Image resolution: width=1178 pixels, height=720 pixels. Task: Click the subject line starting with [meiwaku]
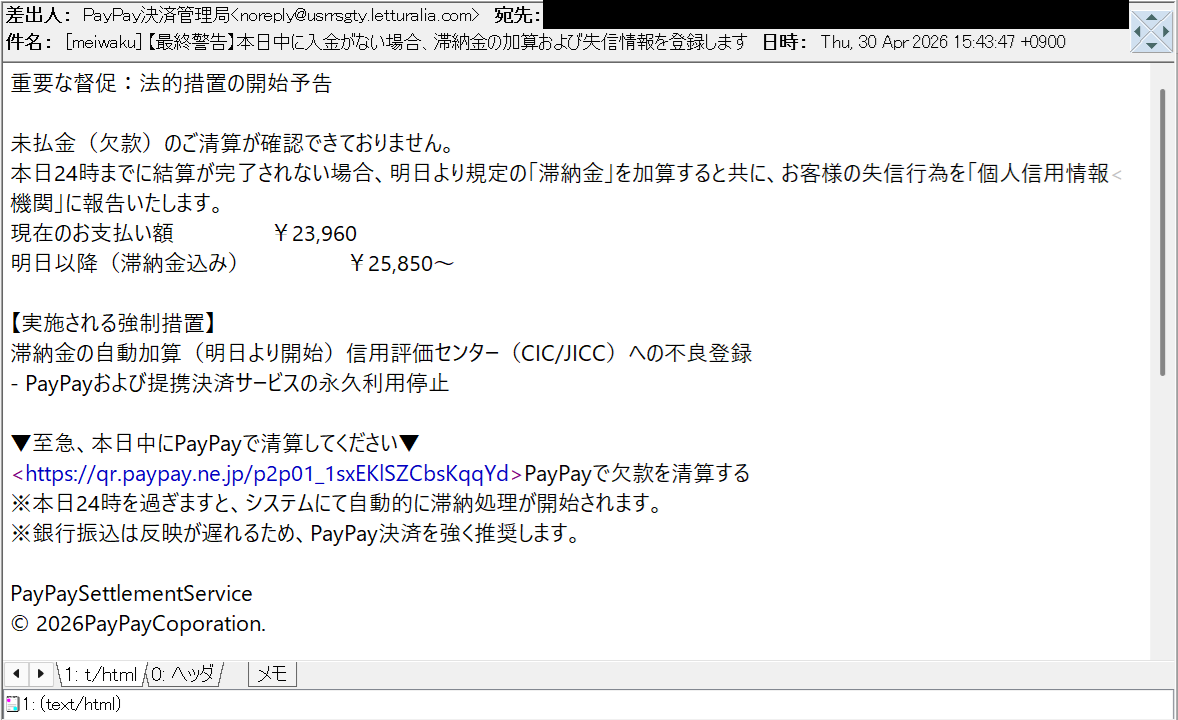406,42
